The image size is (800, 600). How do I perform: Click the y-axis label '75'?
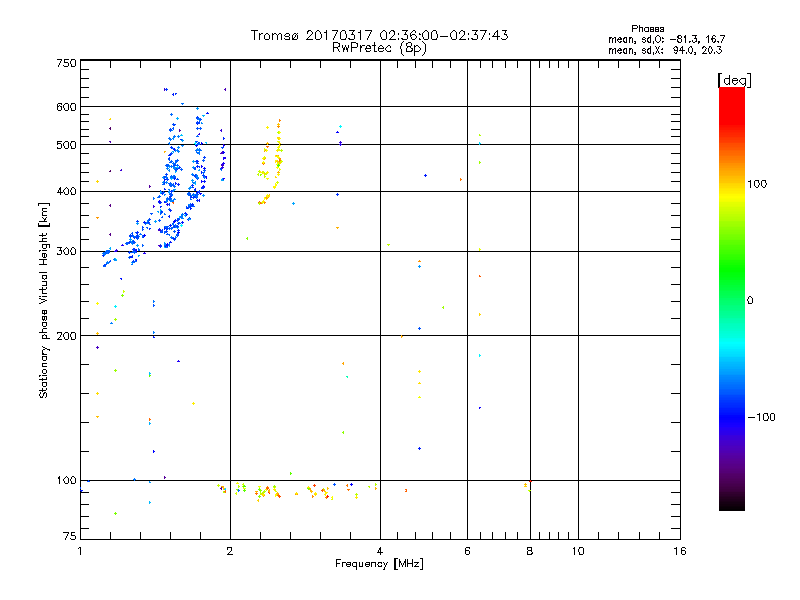point(70,536)
